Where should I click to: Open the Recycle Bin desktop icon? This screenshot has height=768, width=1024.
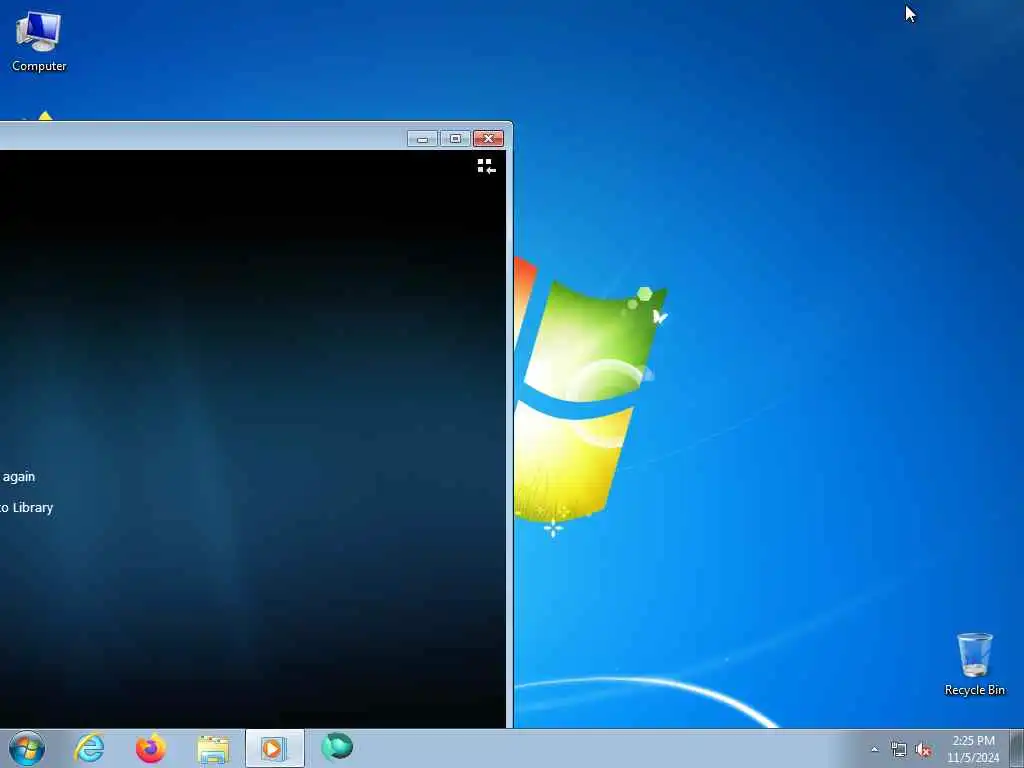[x=974, y=664]
